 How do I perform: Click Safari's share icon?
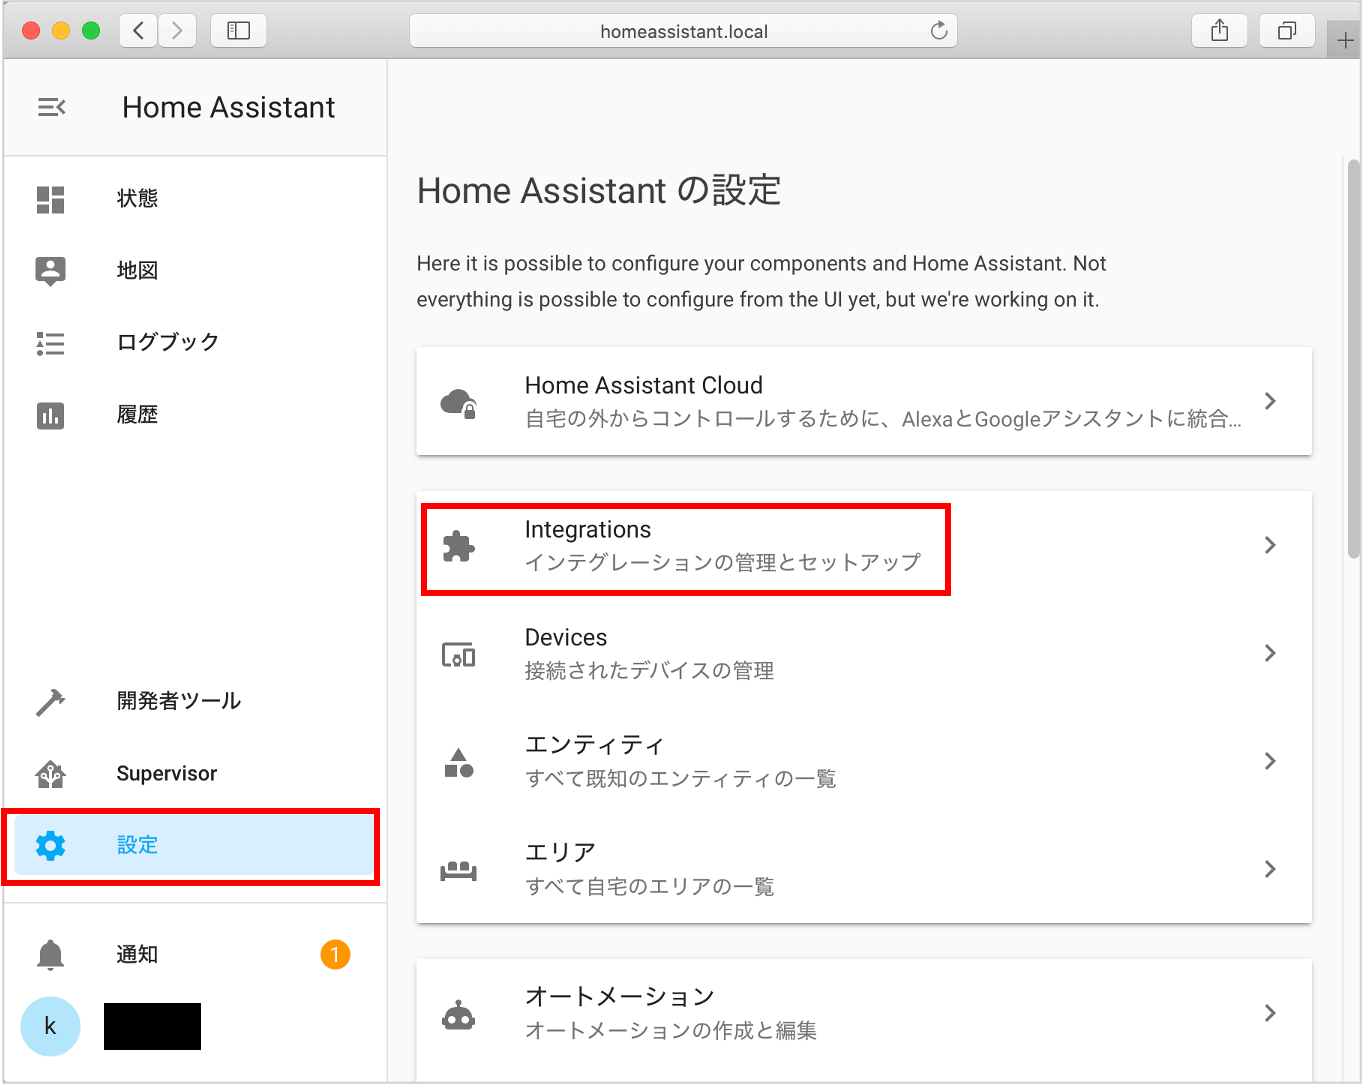coord(1219,31)
